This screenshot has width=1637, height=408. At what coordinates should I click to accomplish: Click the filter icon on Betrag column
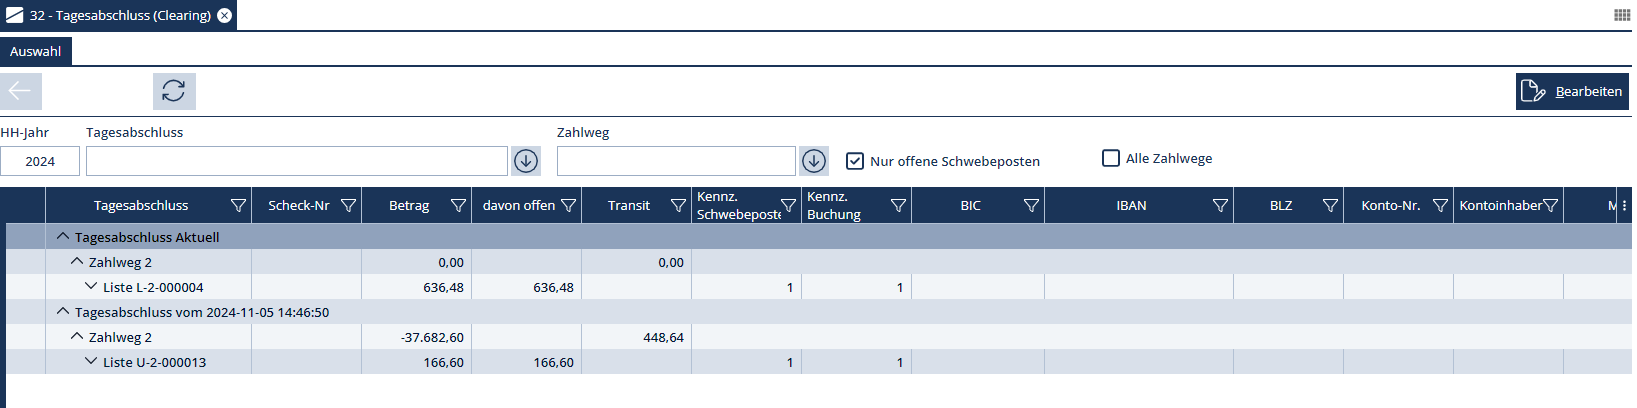click(458, 206)
